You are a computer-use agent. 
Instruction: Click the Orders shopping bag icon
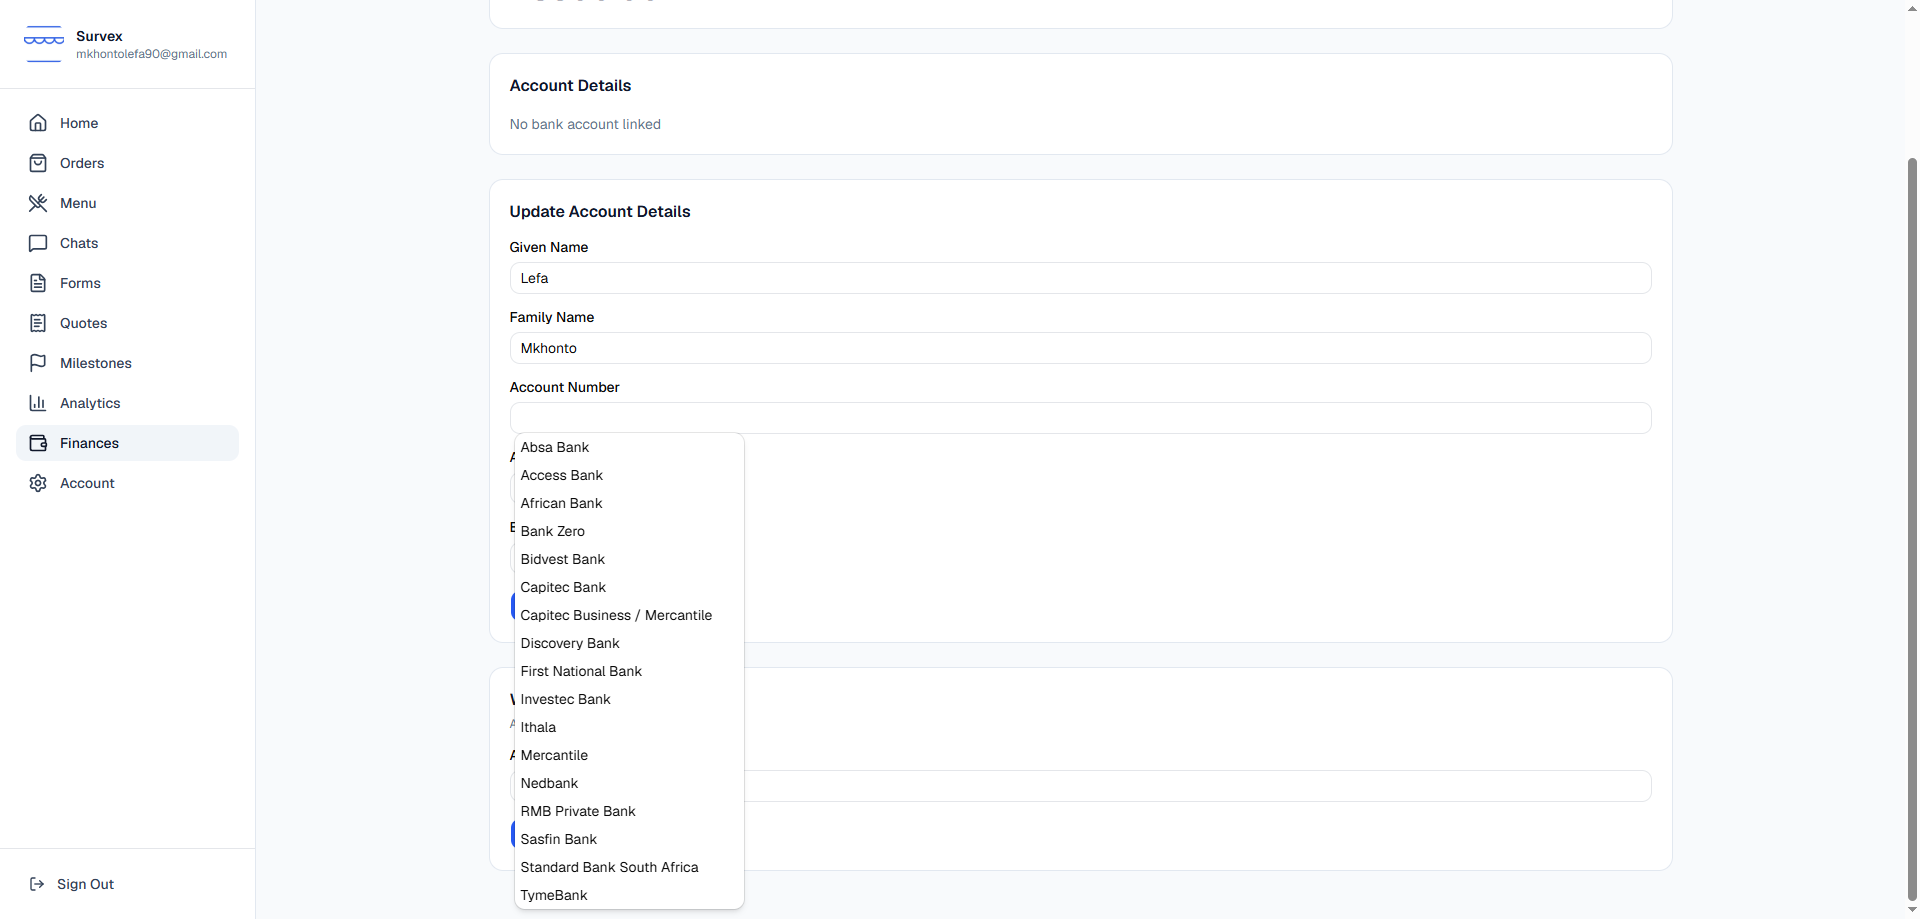click(38, 163)
